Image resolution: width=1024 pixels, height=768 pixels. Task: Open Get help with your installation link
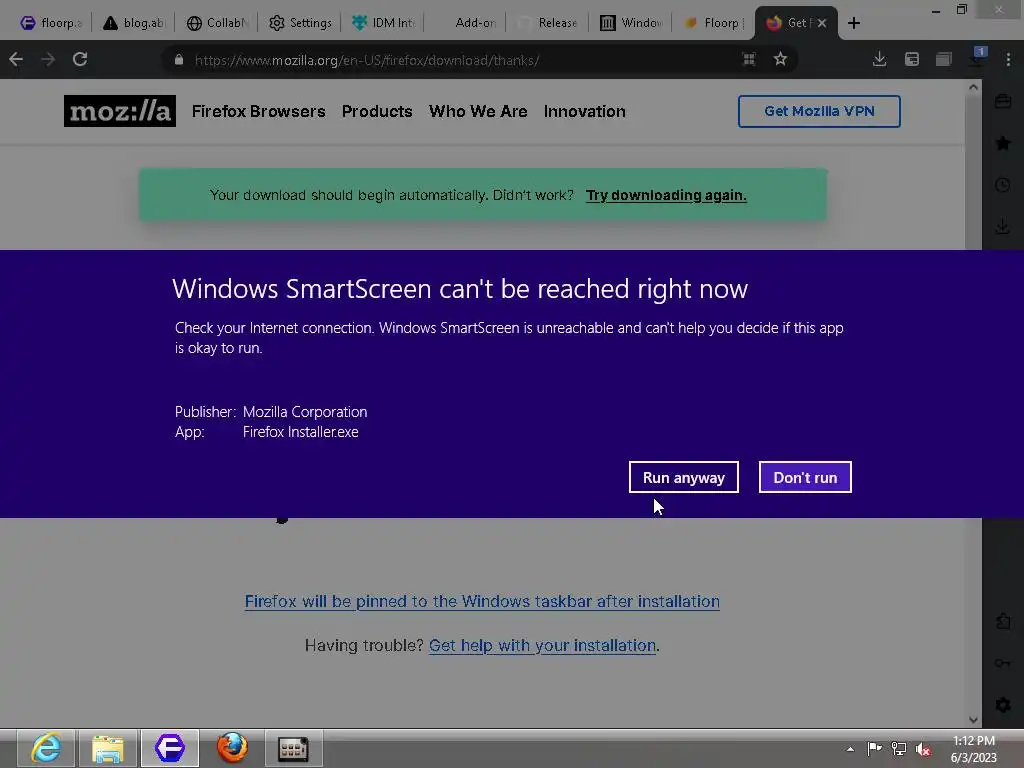[x=542, y=645]
